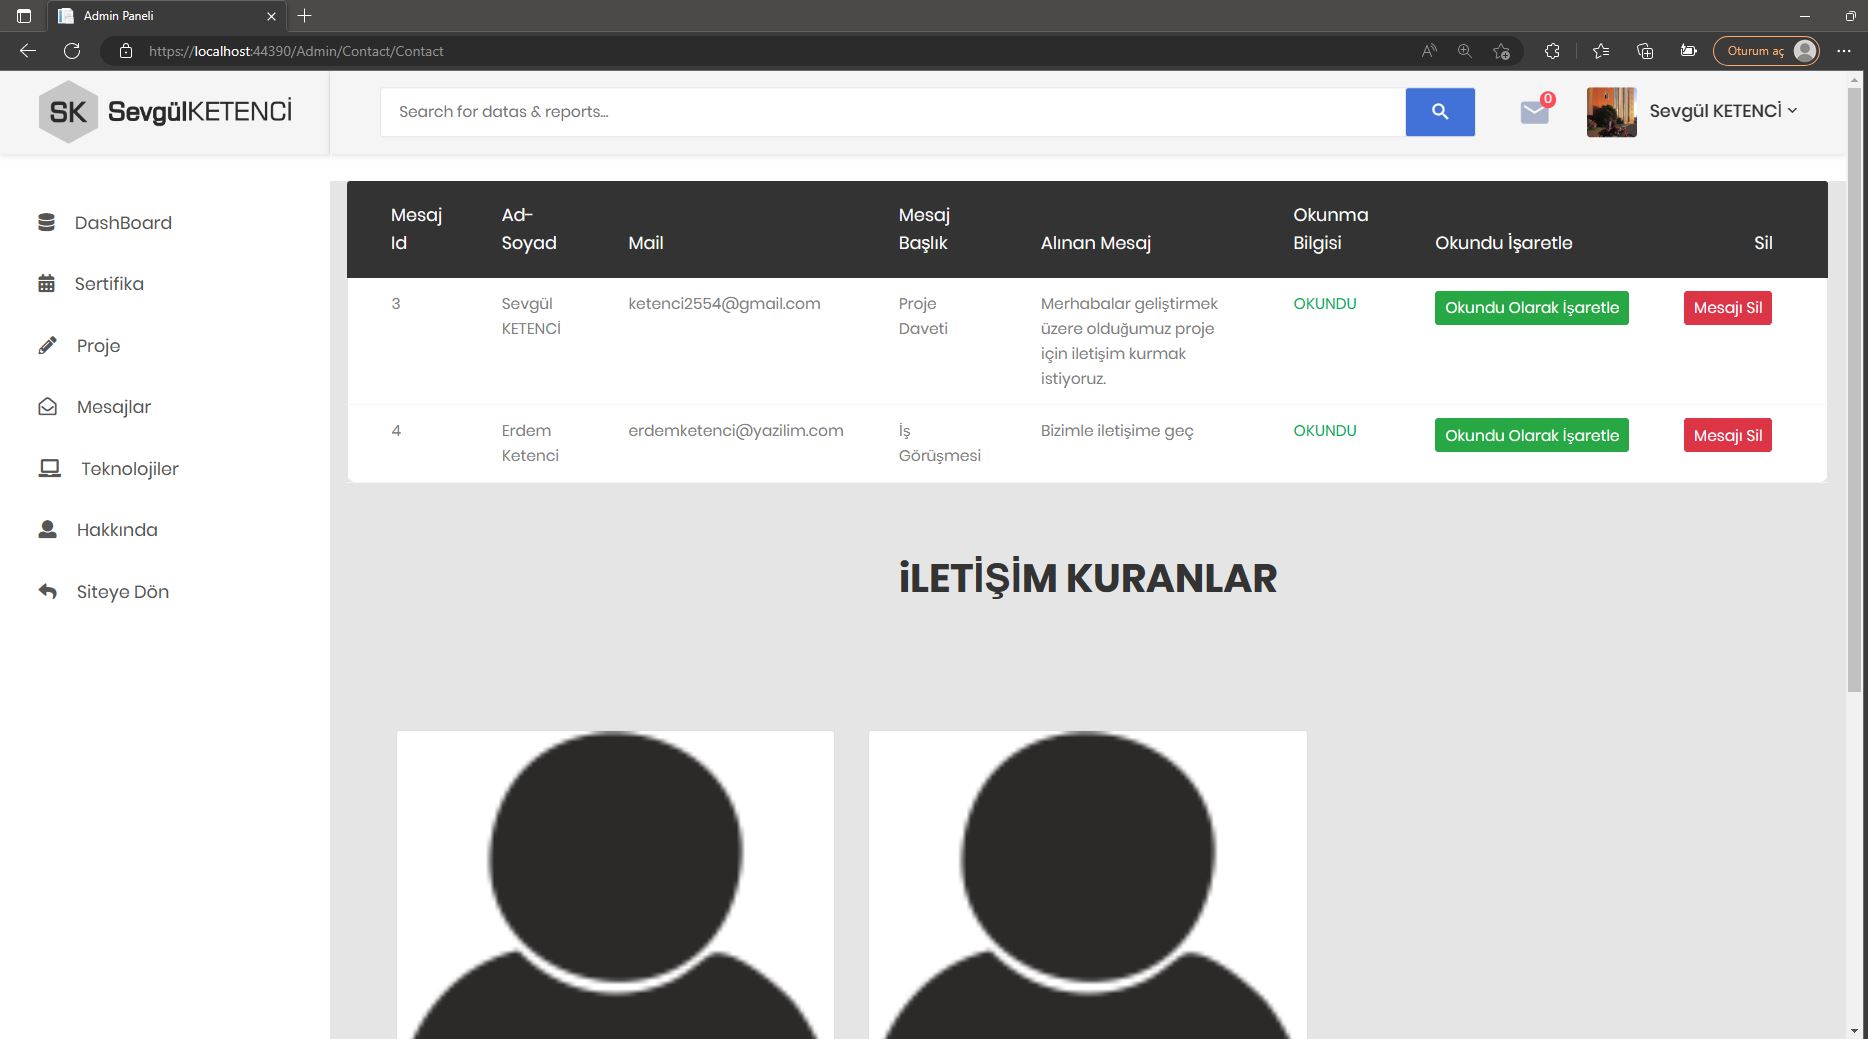Click the Siteye Dön link
1868x1039 pixels.
123,592
